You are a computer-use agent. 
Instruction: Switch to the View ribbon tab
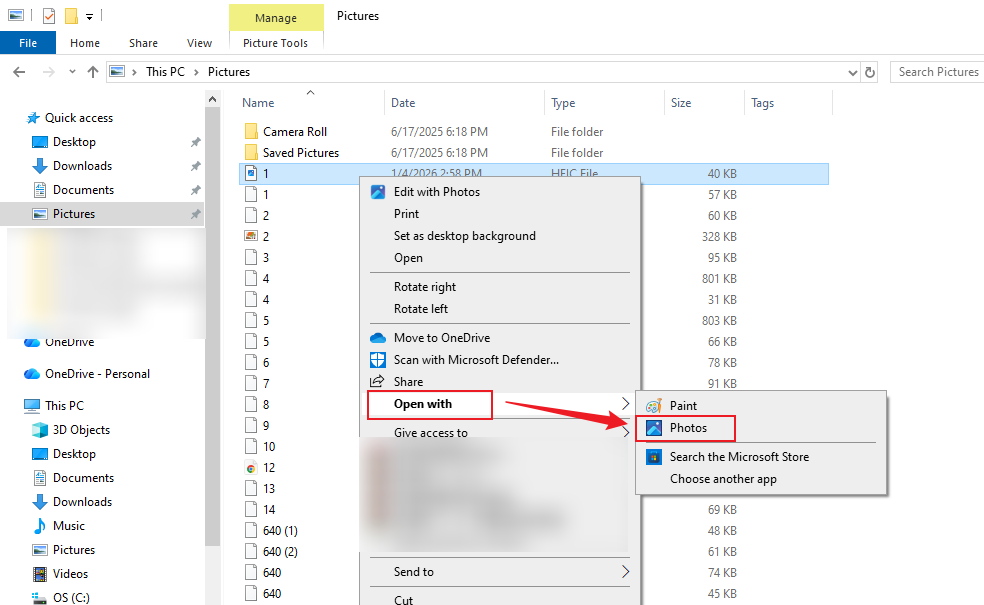(199, 43)
